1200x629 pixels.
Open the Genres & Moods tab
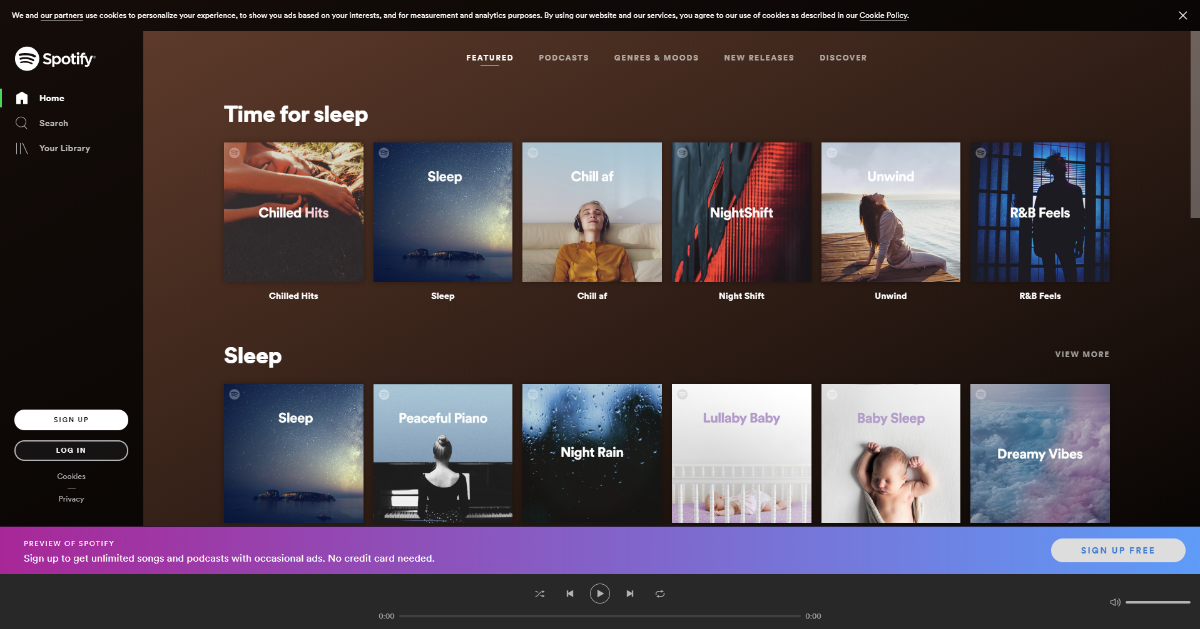pos(656,58)
